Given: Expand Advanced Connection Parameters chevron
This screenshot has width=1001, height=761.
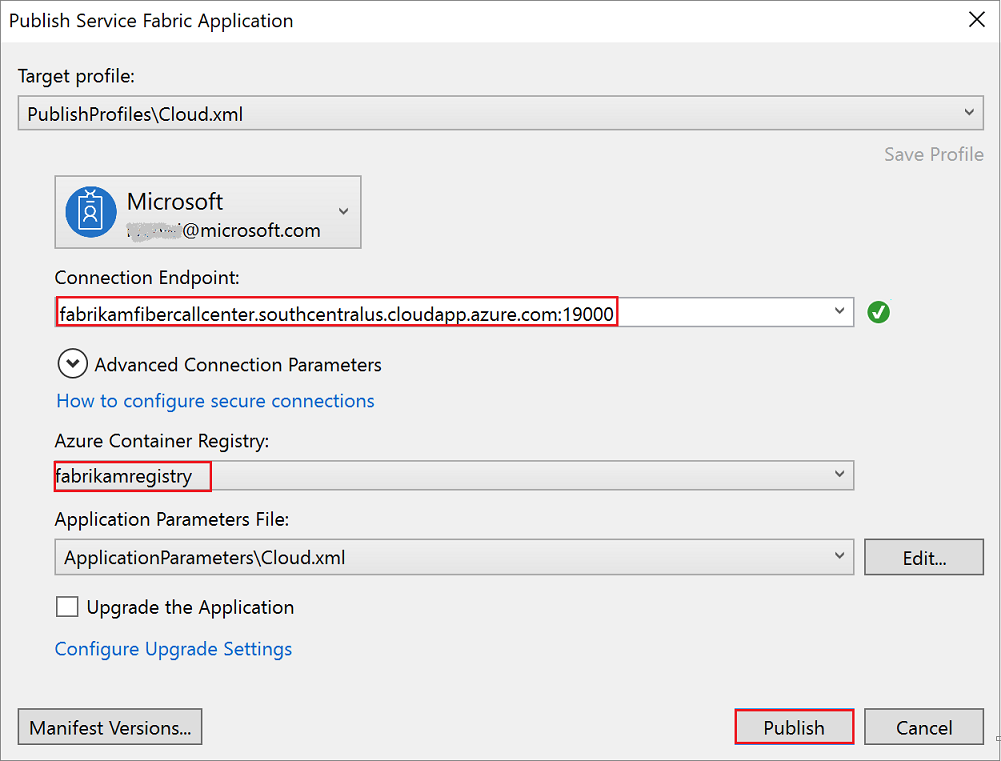Looking at the screenshot, I should click(x=73, y=364).
